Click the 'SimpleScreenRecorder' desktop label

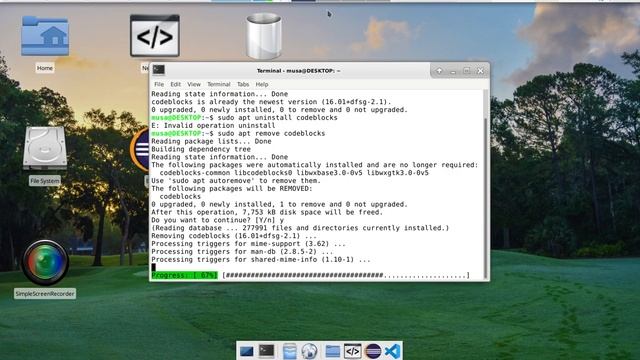45,293
